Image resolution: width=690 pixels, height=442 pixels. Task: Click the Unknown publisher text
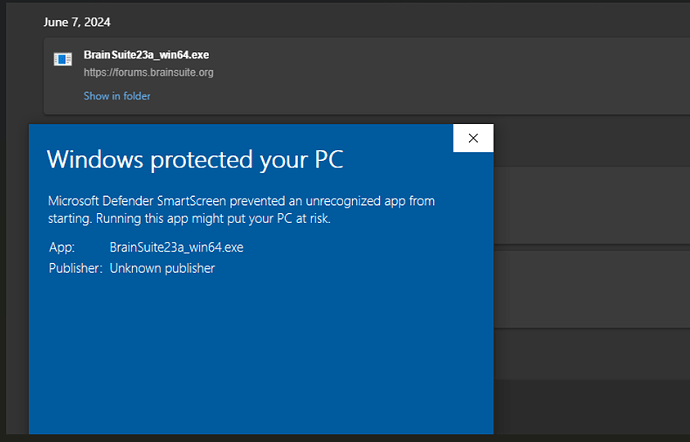point(162,268)
